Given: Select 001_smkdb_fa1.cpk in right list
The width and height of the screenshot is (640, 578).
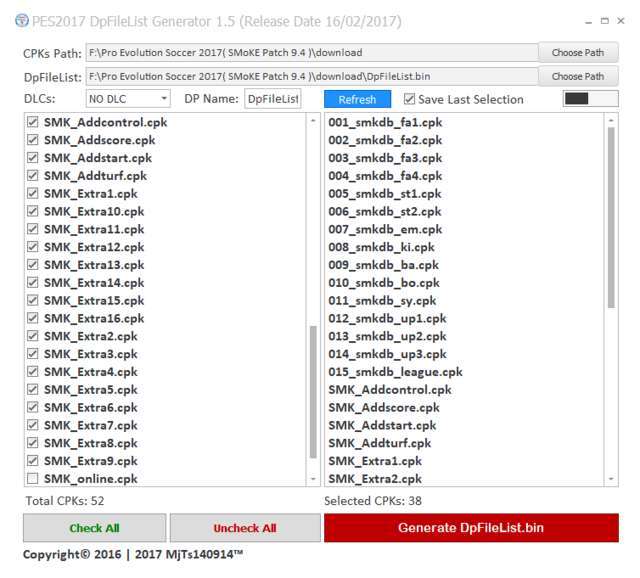Looking at the screenshot, I should tap(385, 122).
